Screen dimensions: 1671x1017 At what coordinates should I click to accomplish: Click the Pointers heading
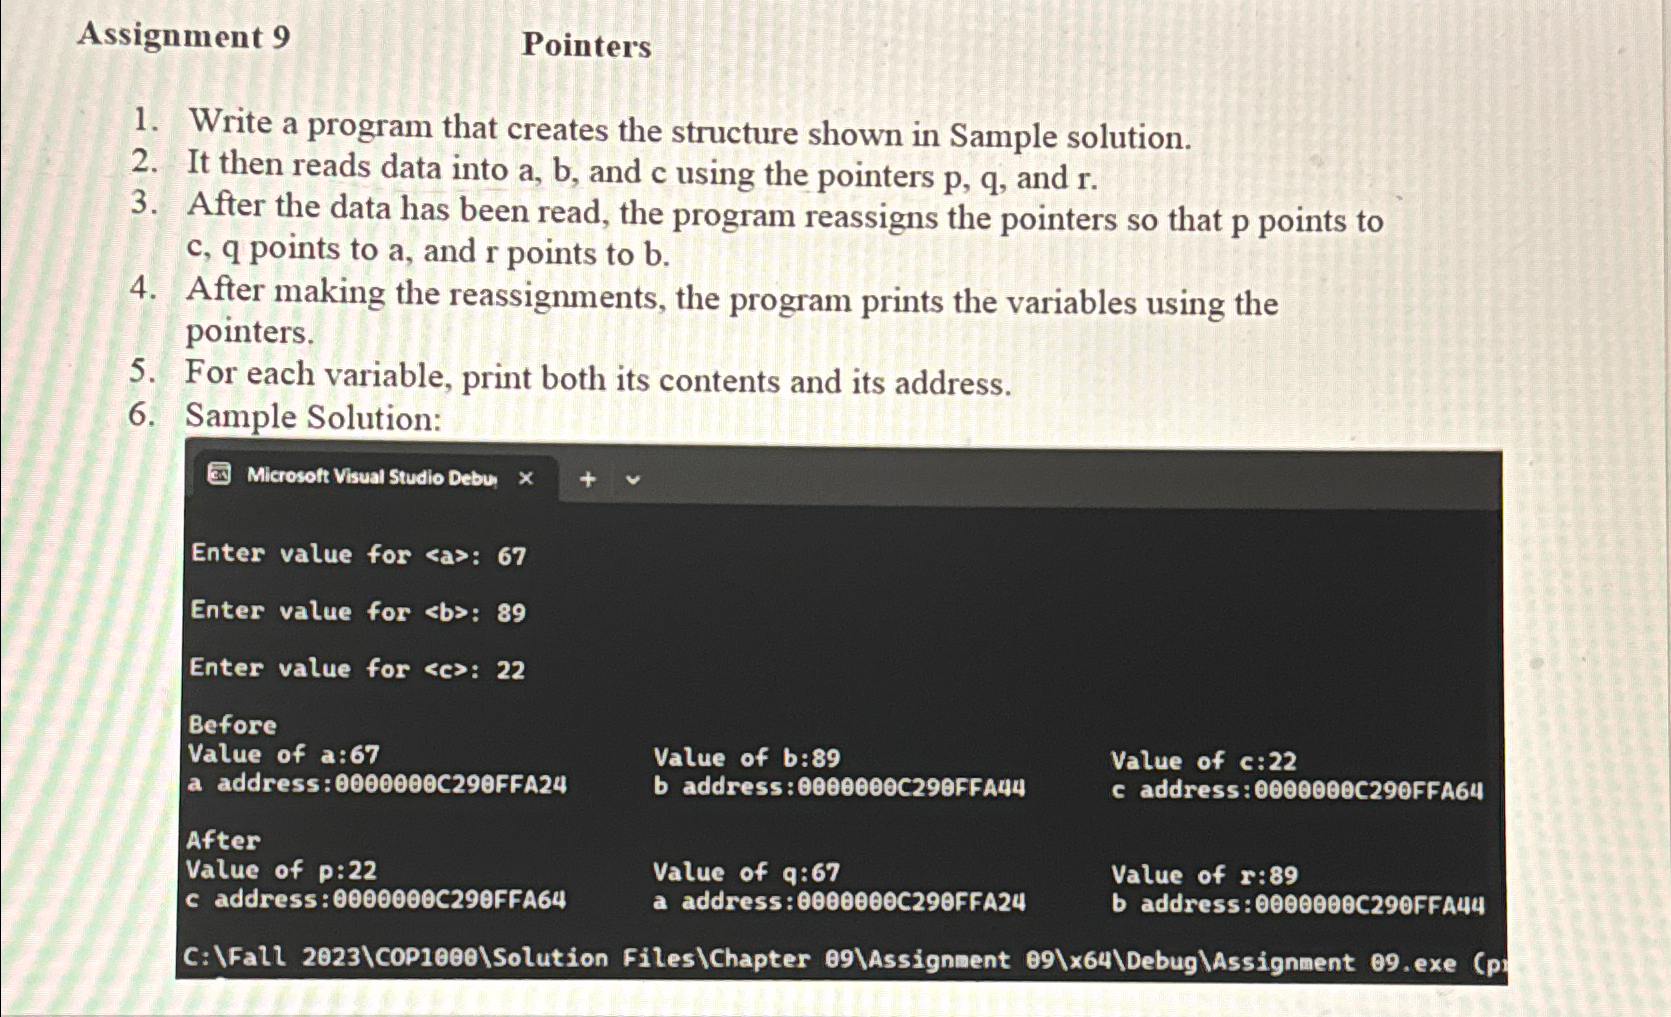pyautogui.click(x=587, y=47)
